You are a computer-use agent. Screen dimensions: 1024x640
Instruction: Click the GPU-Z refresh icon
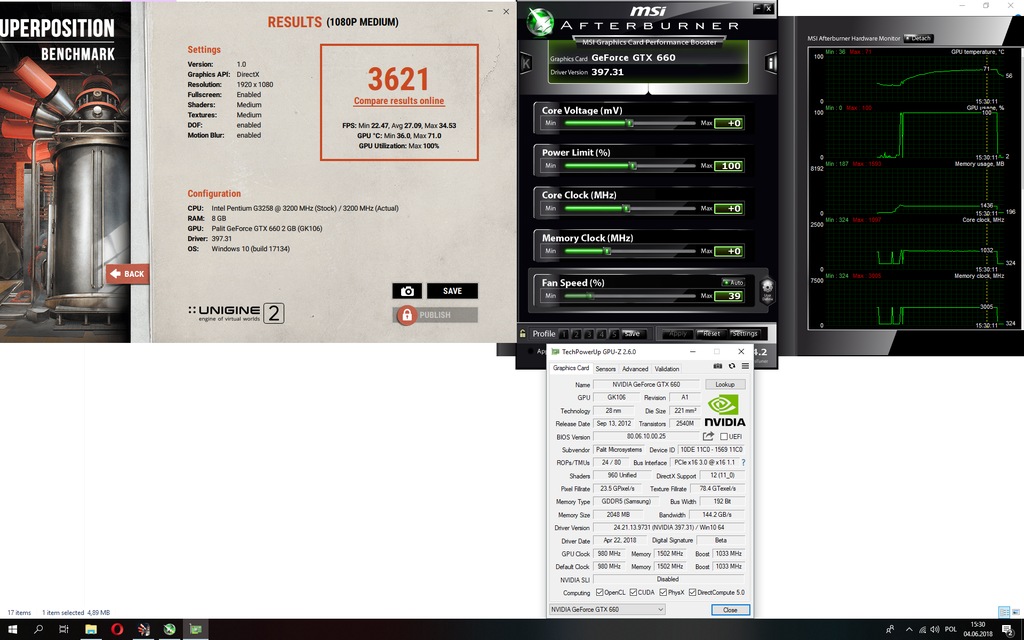coord(731,366)
